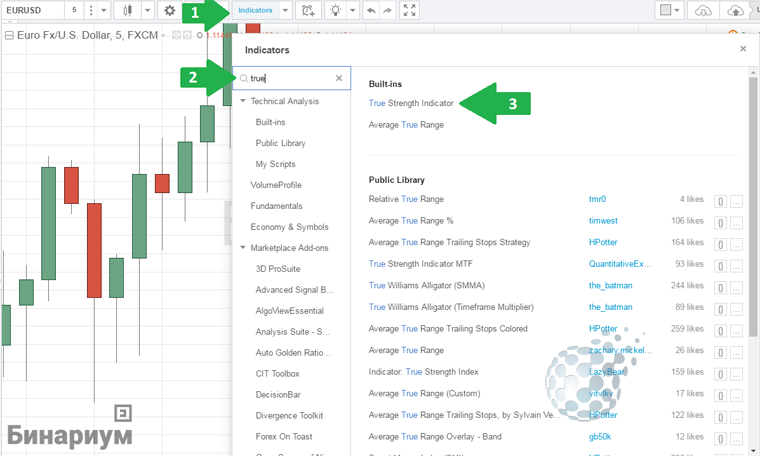View source code of Relative True Range
The image size is (760, 456).
click(x=720, y=201)
